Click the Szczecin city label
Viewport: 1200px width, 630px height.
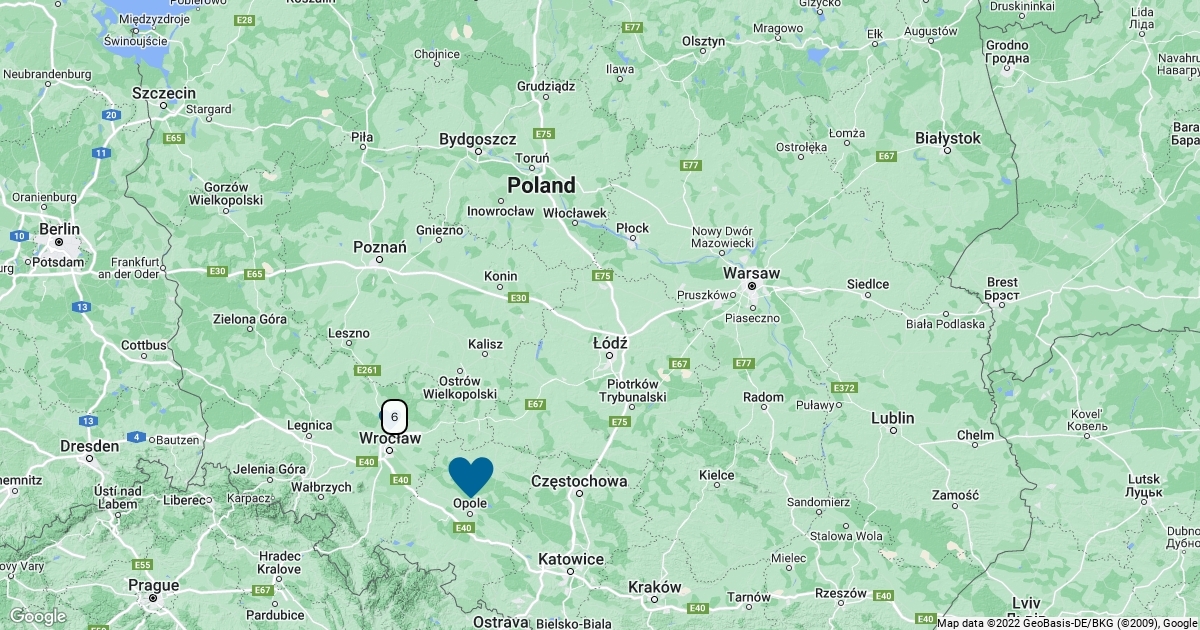click(x=164, y=92)
